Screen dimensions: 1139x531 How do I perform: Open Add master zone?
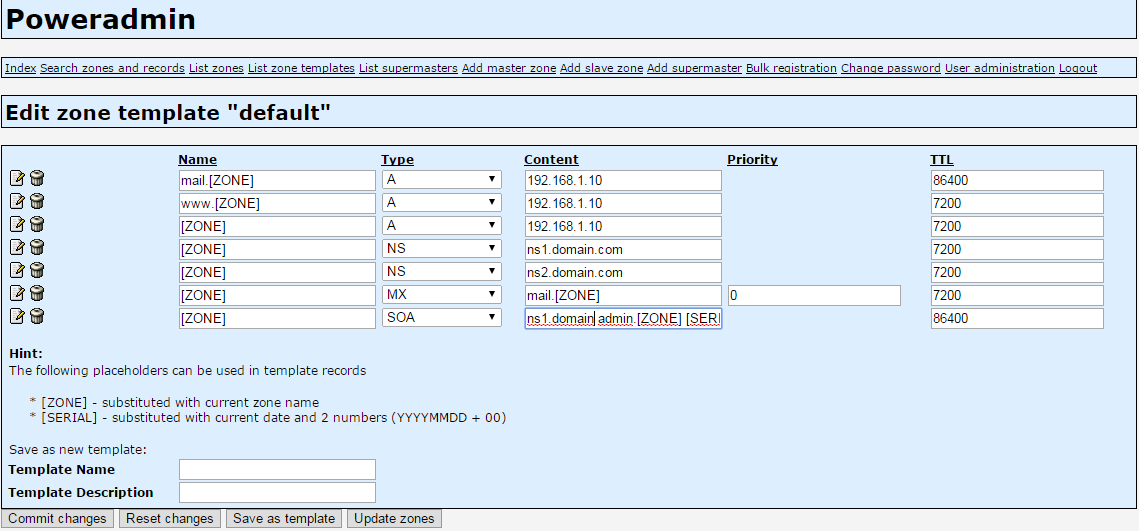(x=509, y=68)
